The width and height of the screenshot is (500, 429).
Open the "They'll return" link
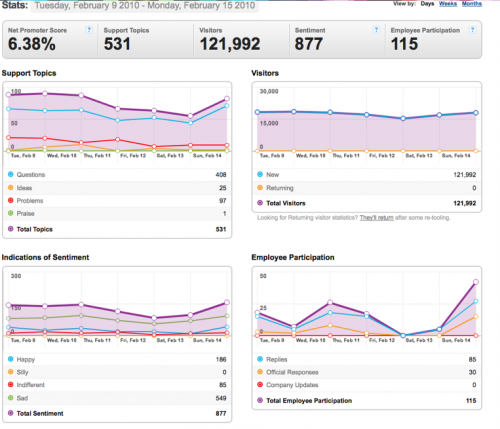click(376, 218)
